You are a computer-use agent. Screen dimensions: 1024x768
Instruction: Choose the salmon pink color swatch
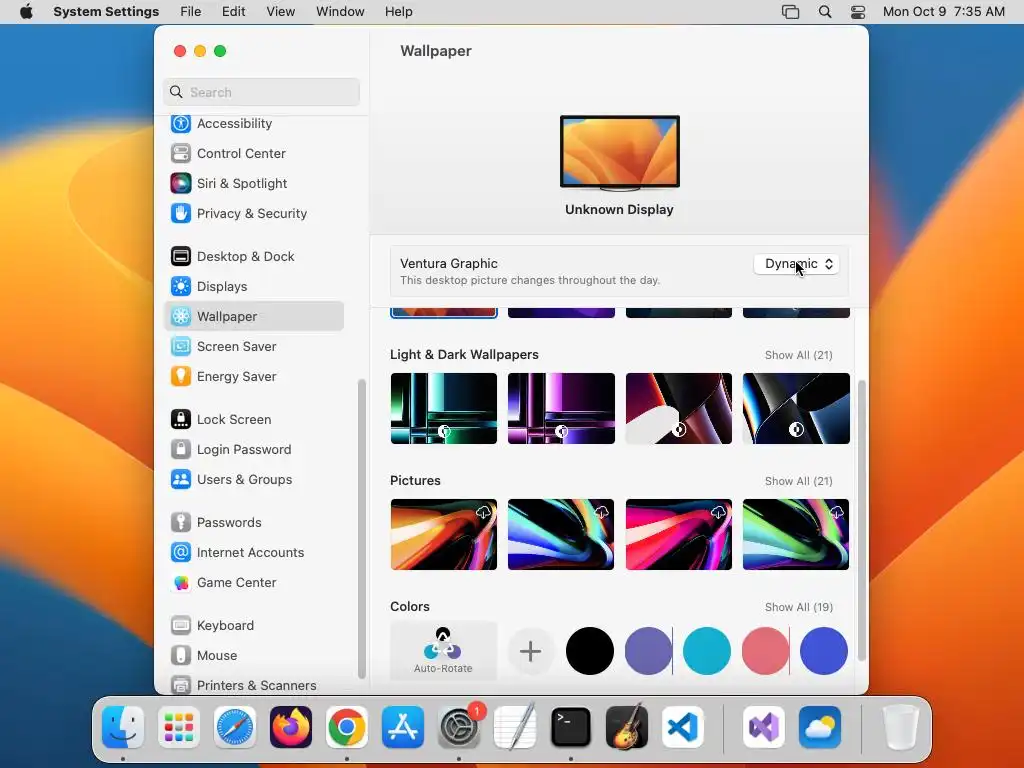pyautogui.click(x=765, y=651)
